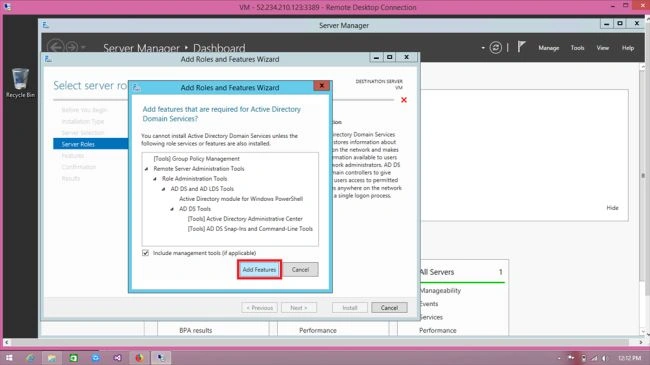This screenshot has height=365, width=650.
Task: Open the Tools menu in Server Manager
Action: point(577,48)
